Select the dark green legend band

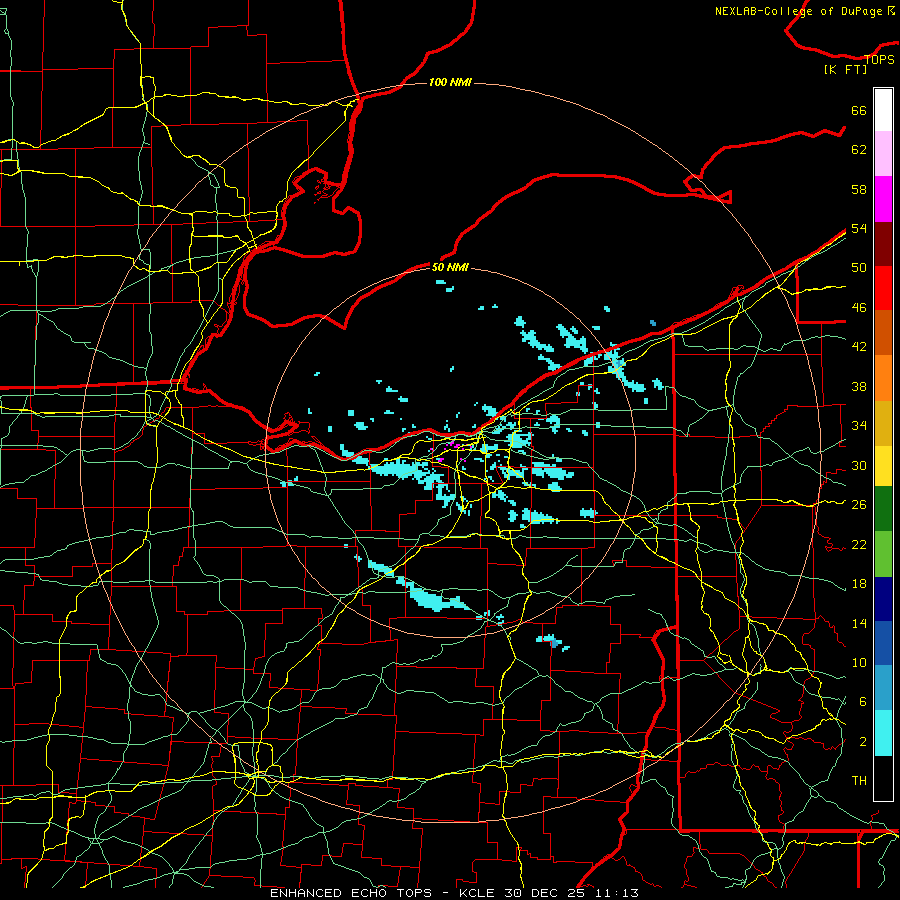click(883, 509)
